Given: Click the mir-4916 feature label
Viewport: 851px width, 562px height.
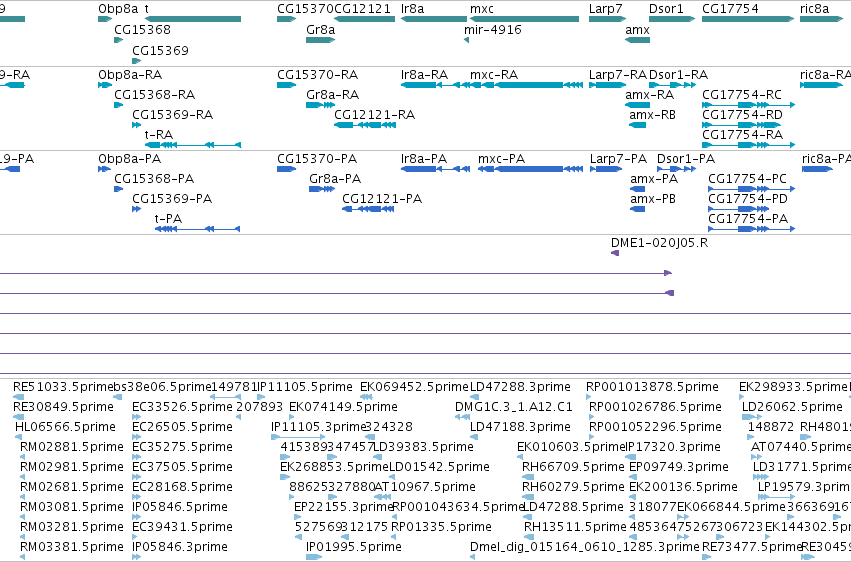Looking at the screenshot, I should coord(493,30).
